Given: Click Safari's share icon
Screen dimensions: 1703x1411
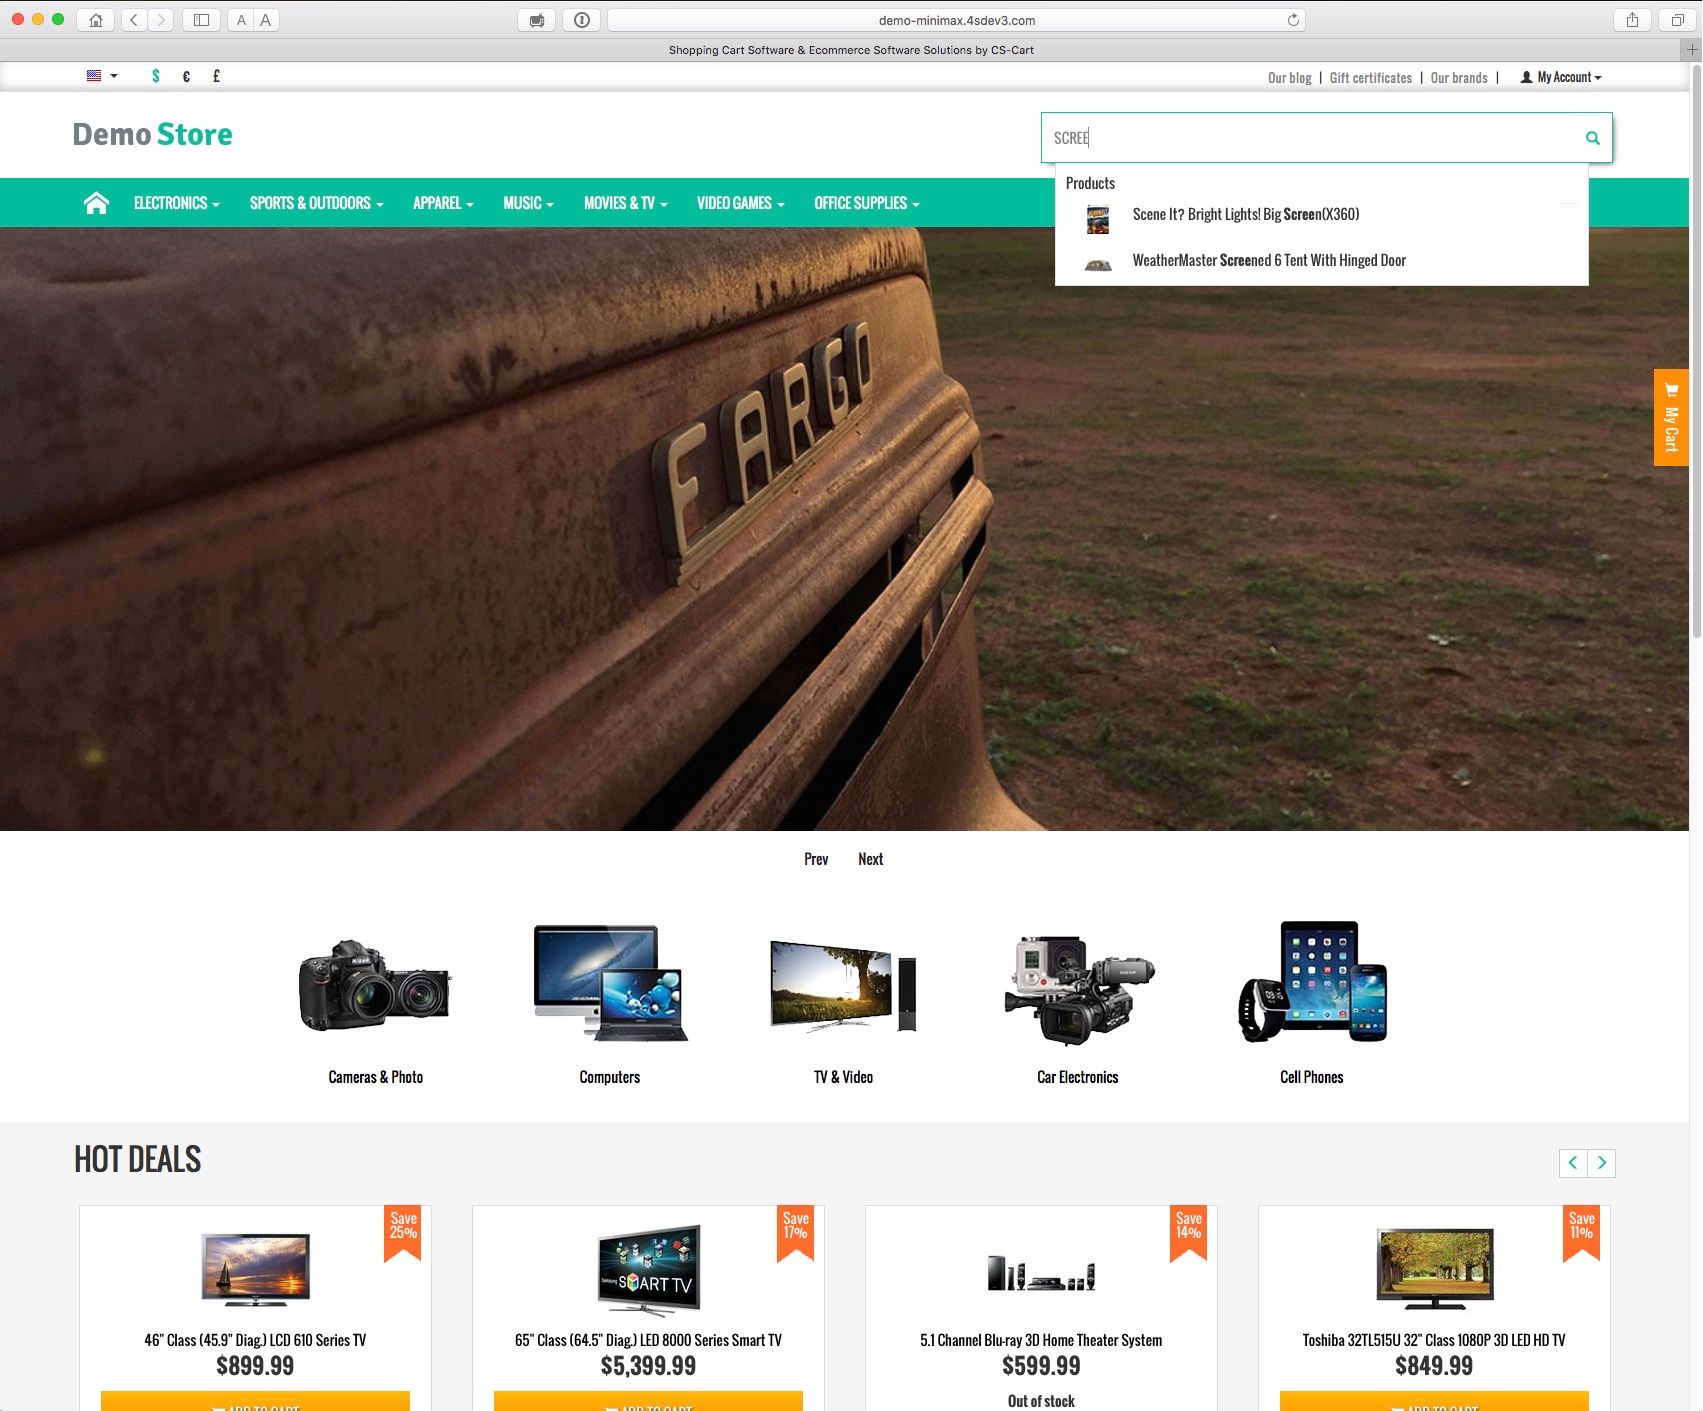Looking at the screenshot, I should (x=1632, y=20).
